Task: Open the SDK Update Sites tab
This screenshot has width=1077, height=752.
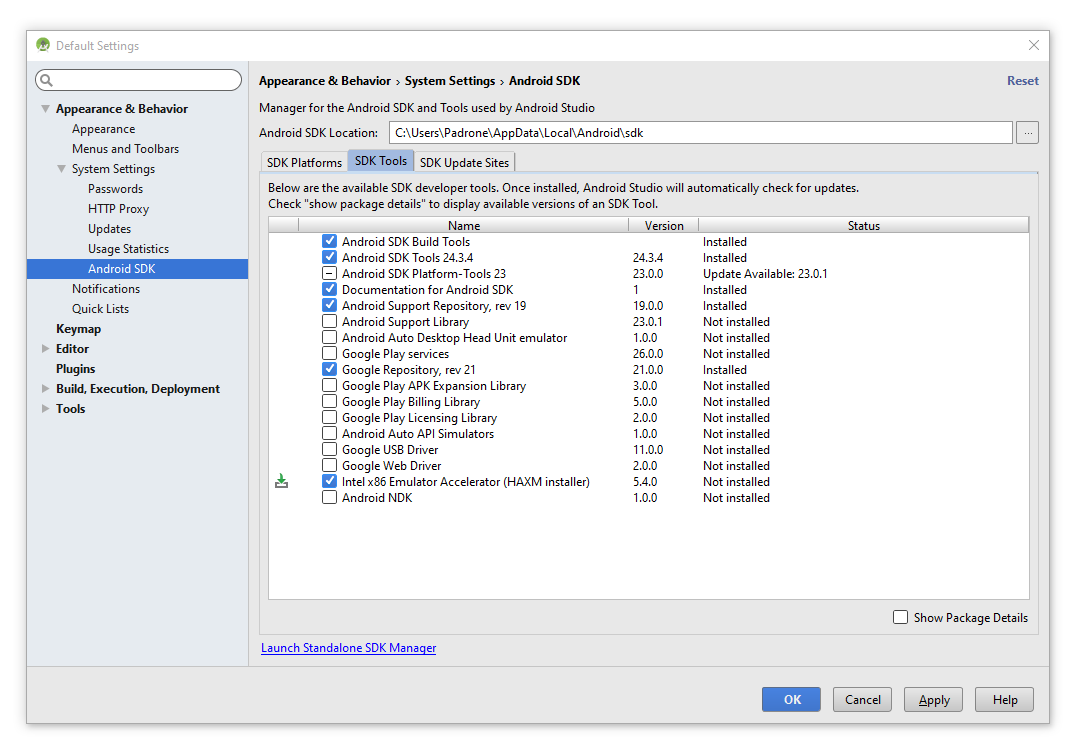Action: click(464, 162)
